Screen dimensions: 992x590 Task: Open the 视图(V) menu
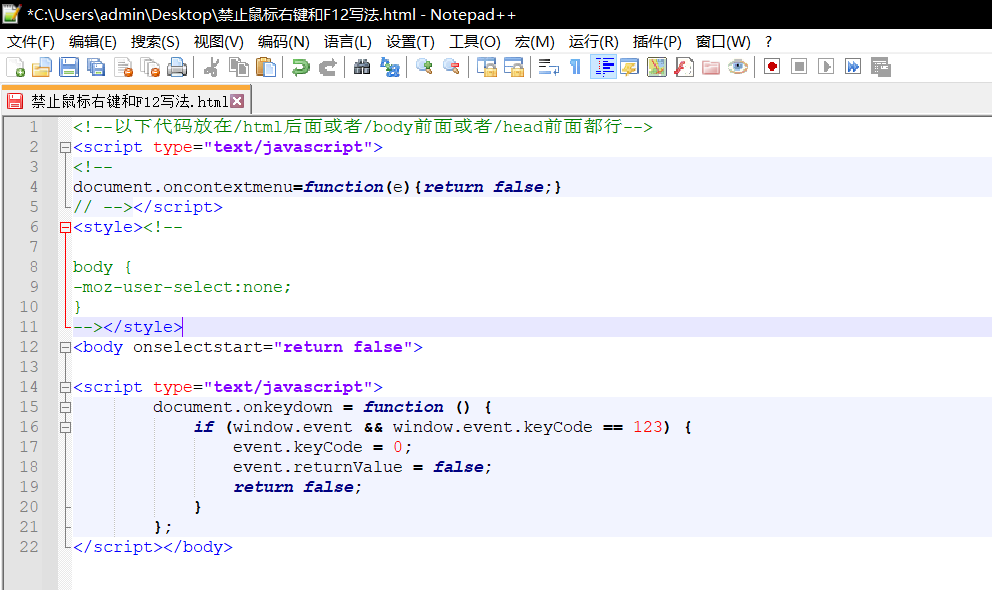click(x=218, y=42)
